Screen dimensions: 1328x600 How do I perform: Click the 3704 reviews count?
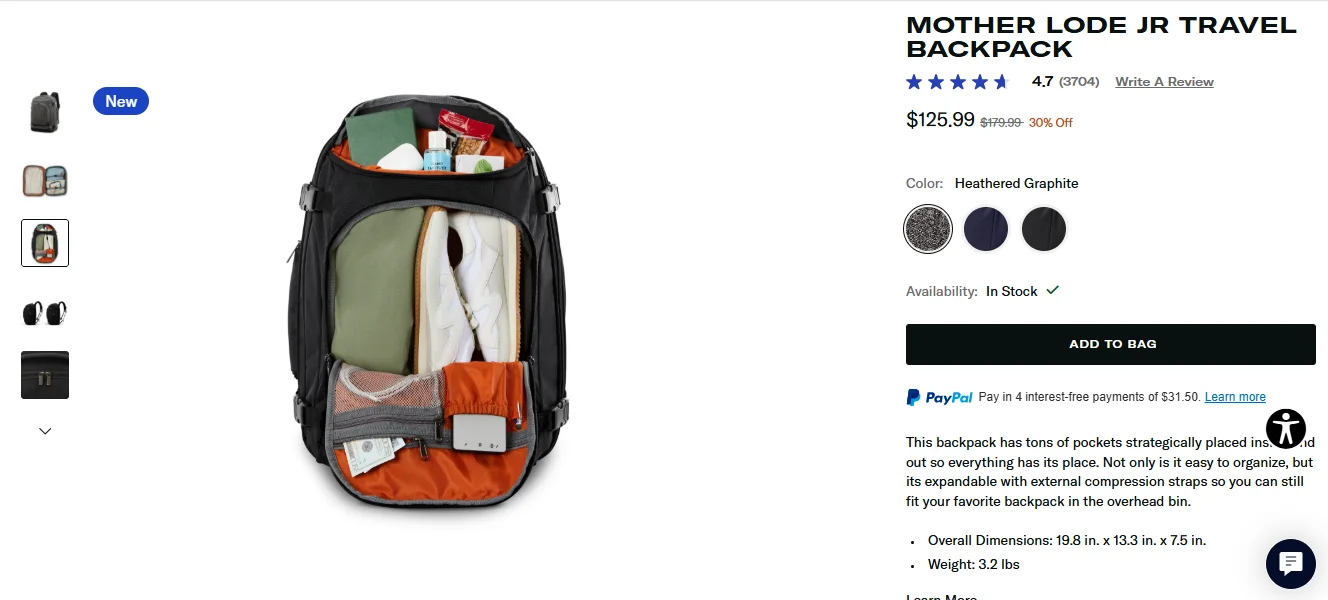(1079, 82)
